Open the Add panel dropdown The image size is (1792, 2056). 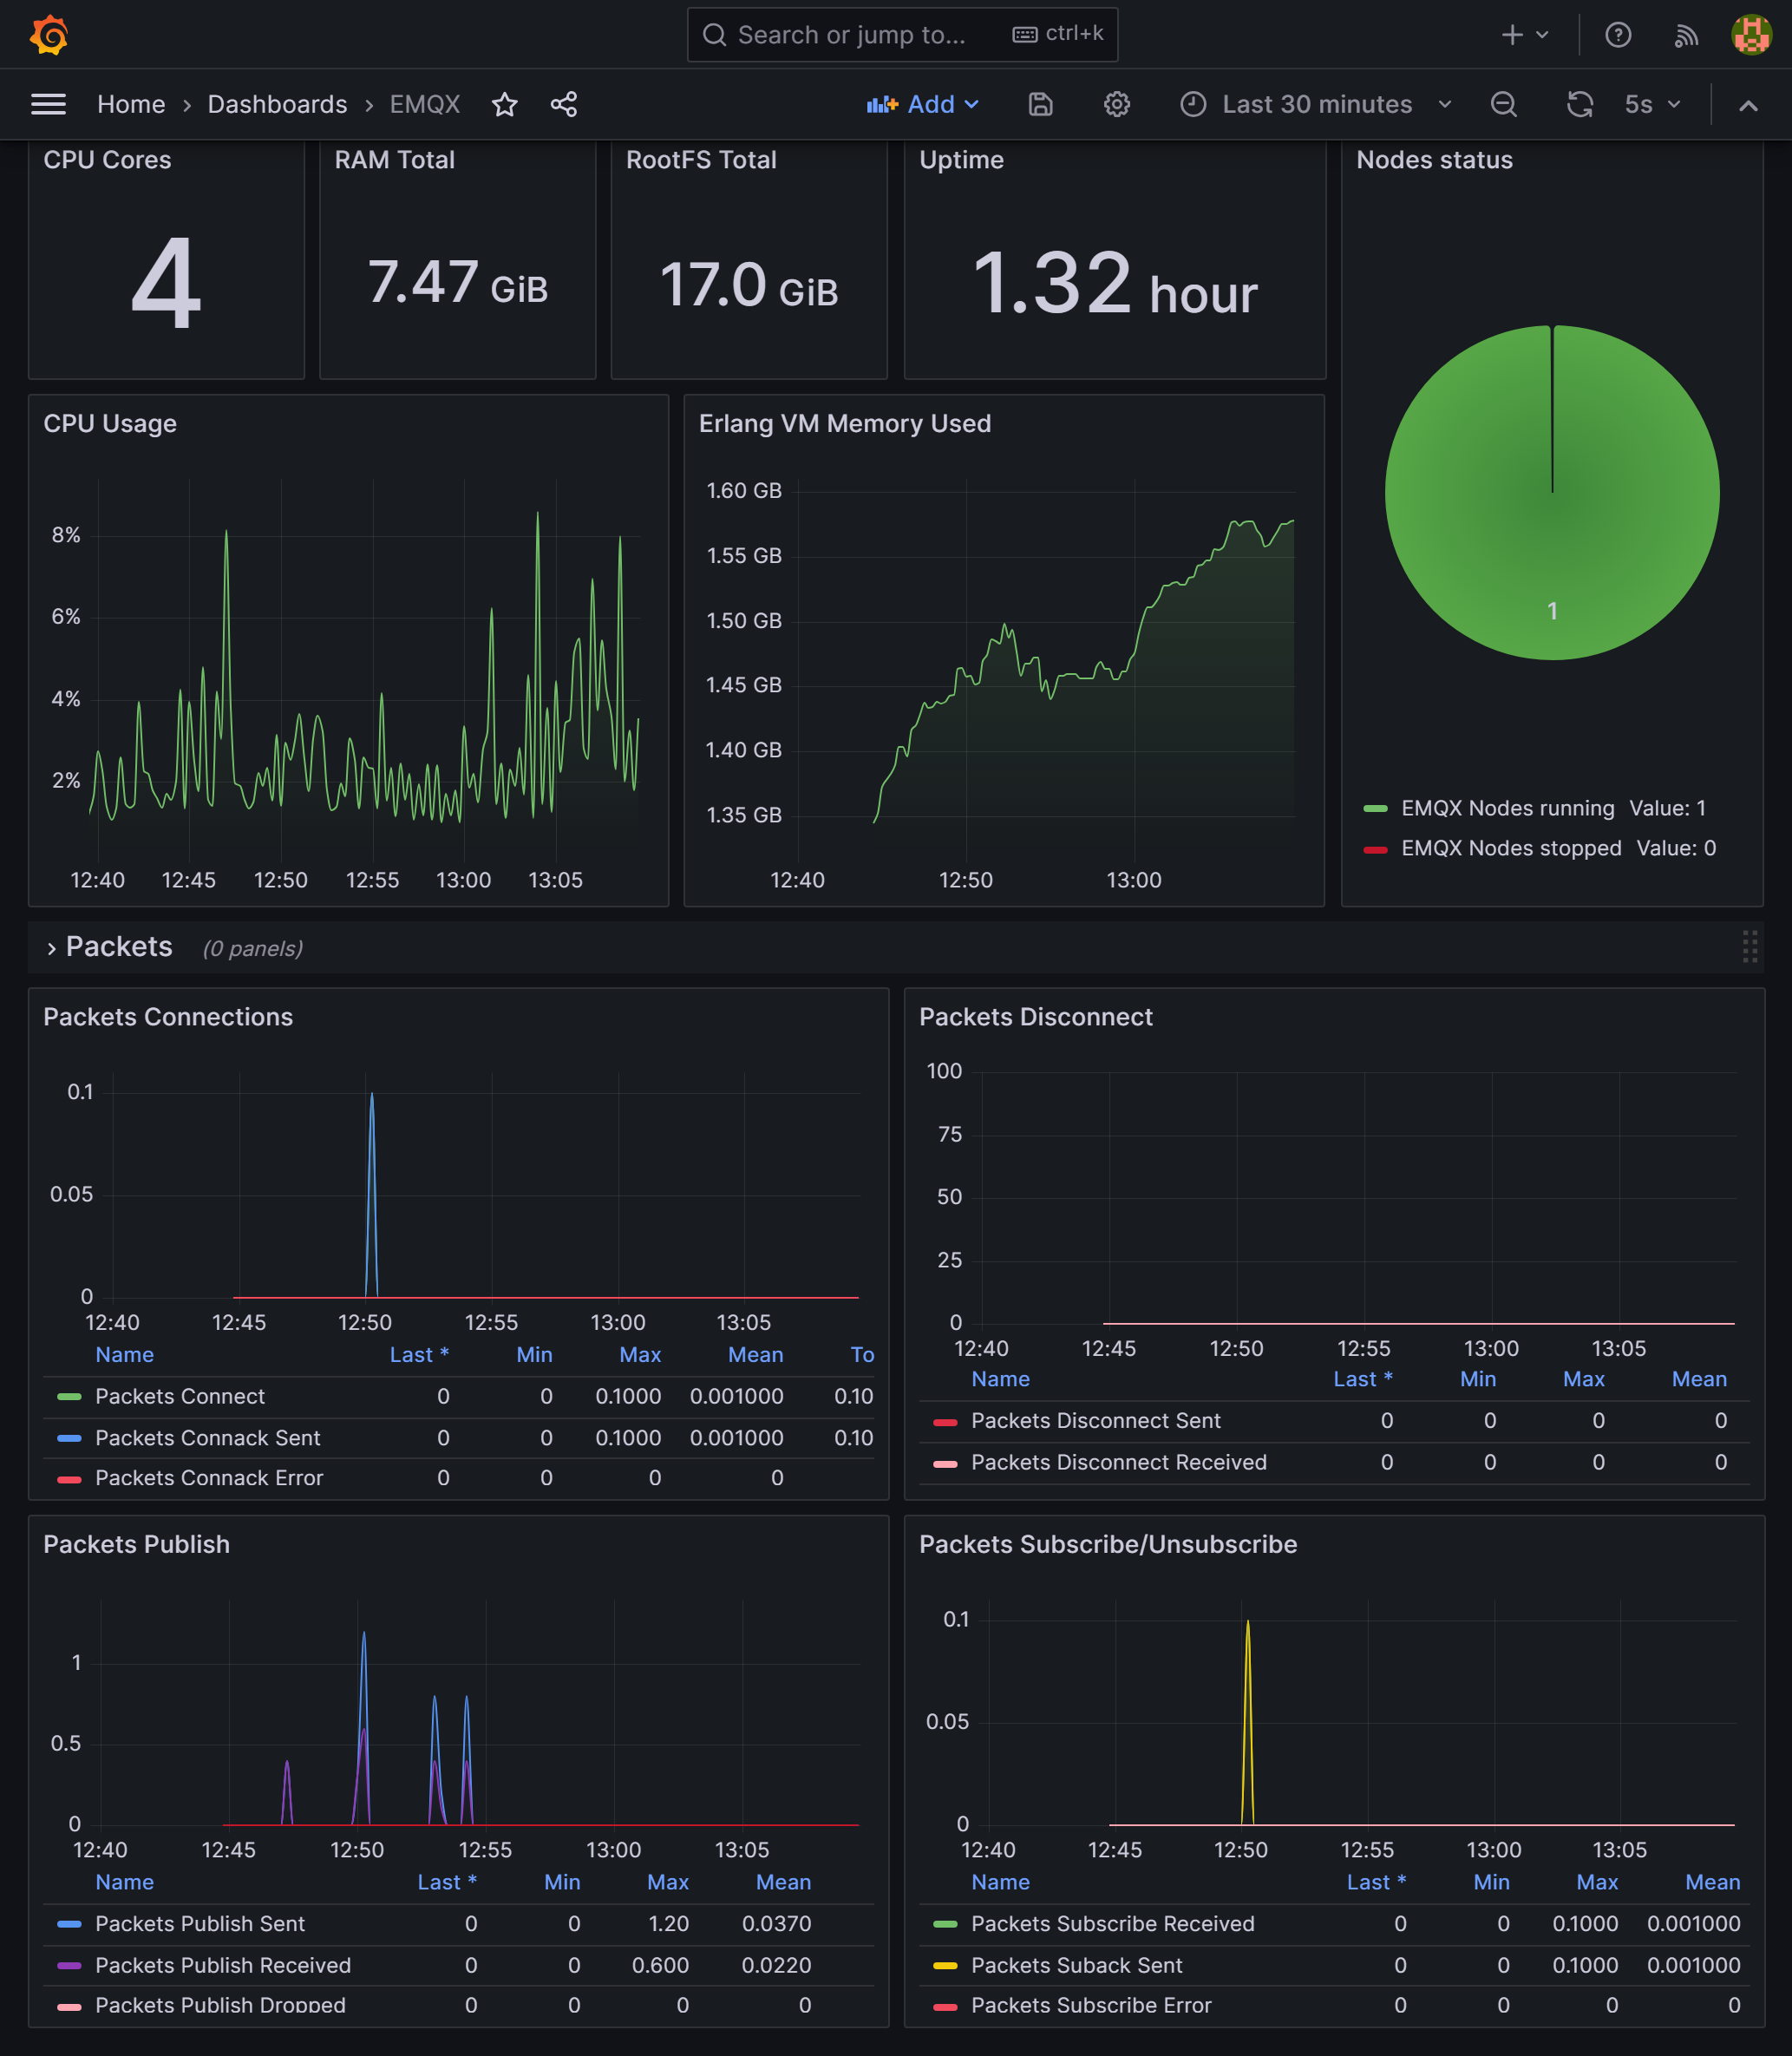[x=922, y=104]
